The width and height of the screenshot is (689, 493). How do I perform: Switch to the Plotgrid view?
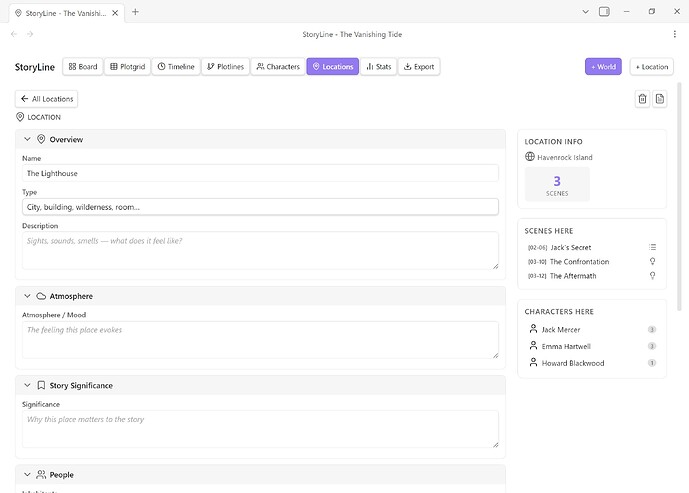[x=128, y=67]
